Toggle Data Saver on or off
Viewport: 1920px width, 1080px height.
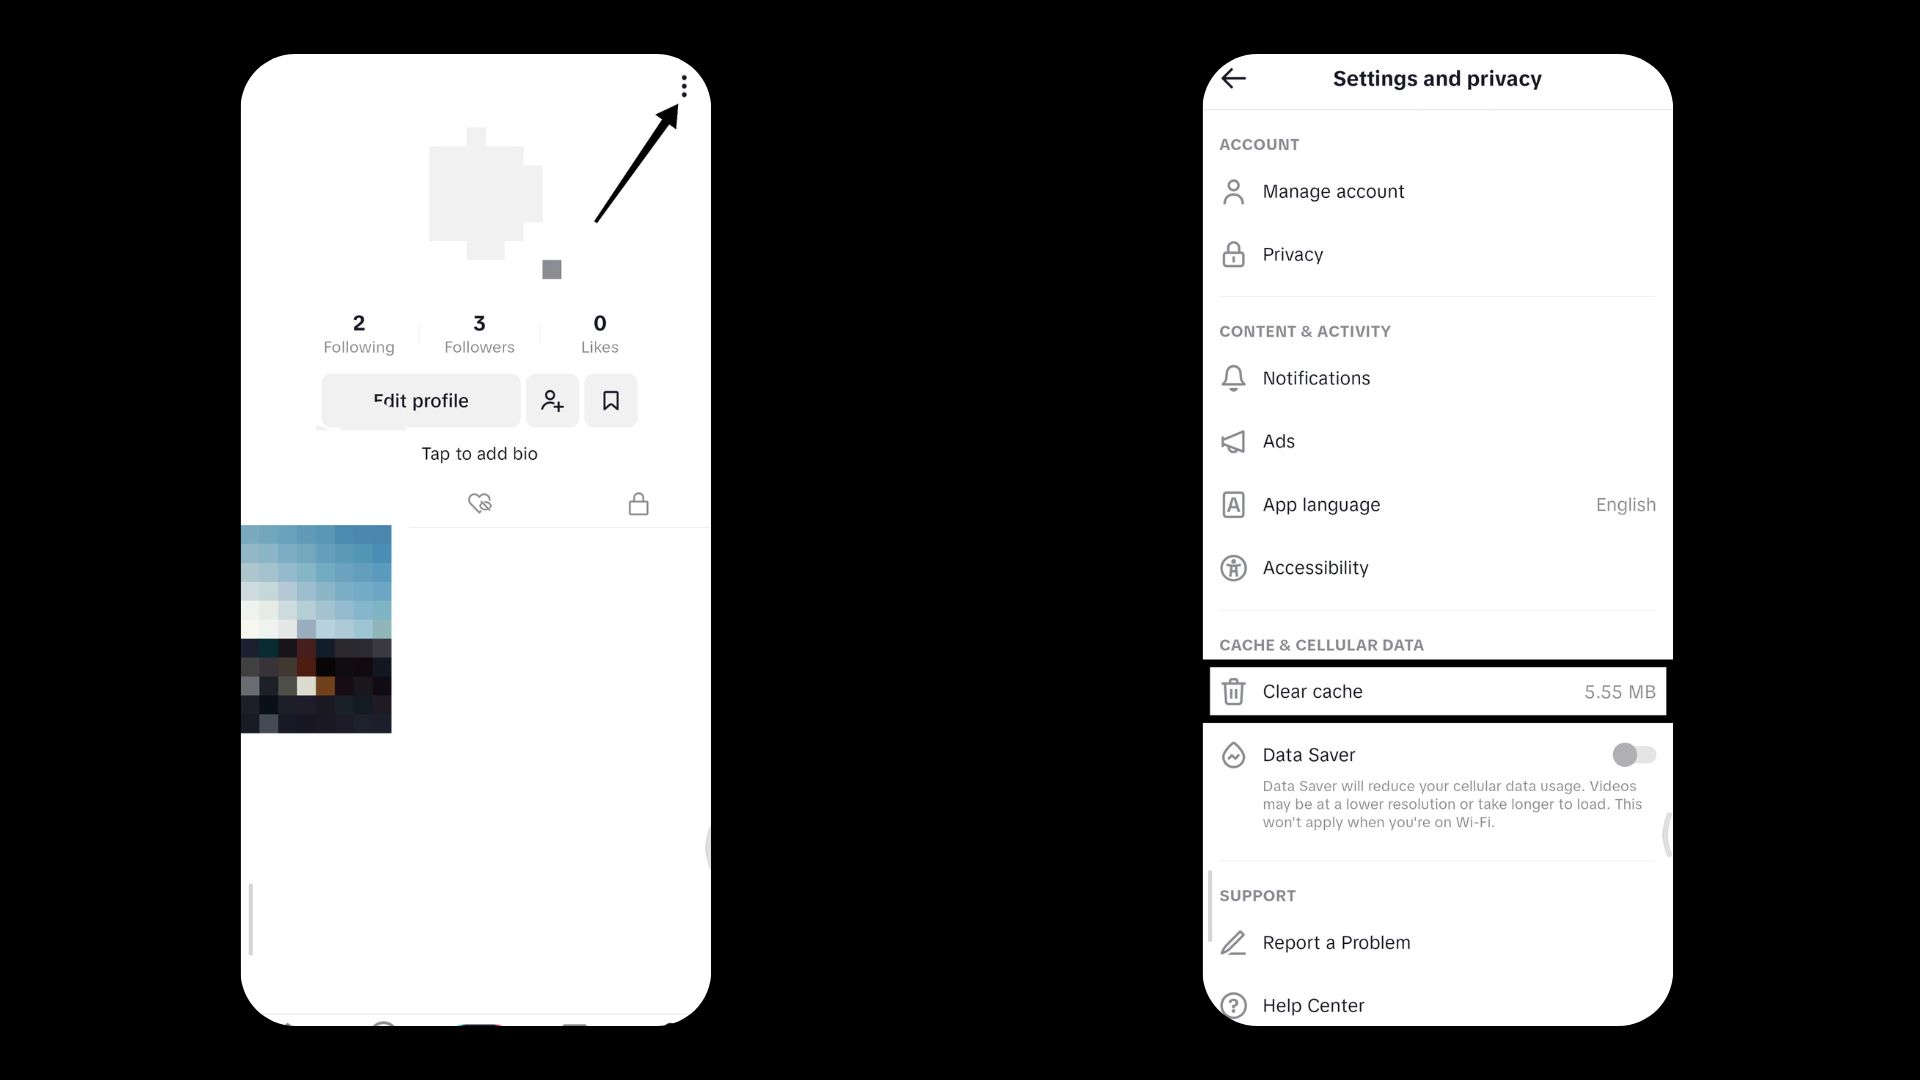[1633, 754]
